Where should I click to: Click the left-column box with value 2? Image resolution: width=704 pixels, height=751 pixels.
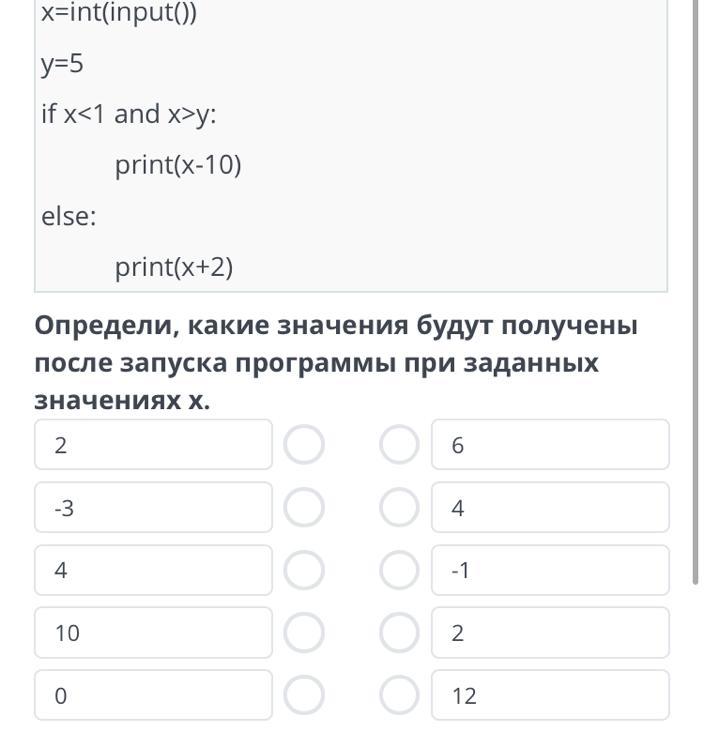pos(153,445)
